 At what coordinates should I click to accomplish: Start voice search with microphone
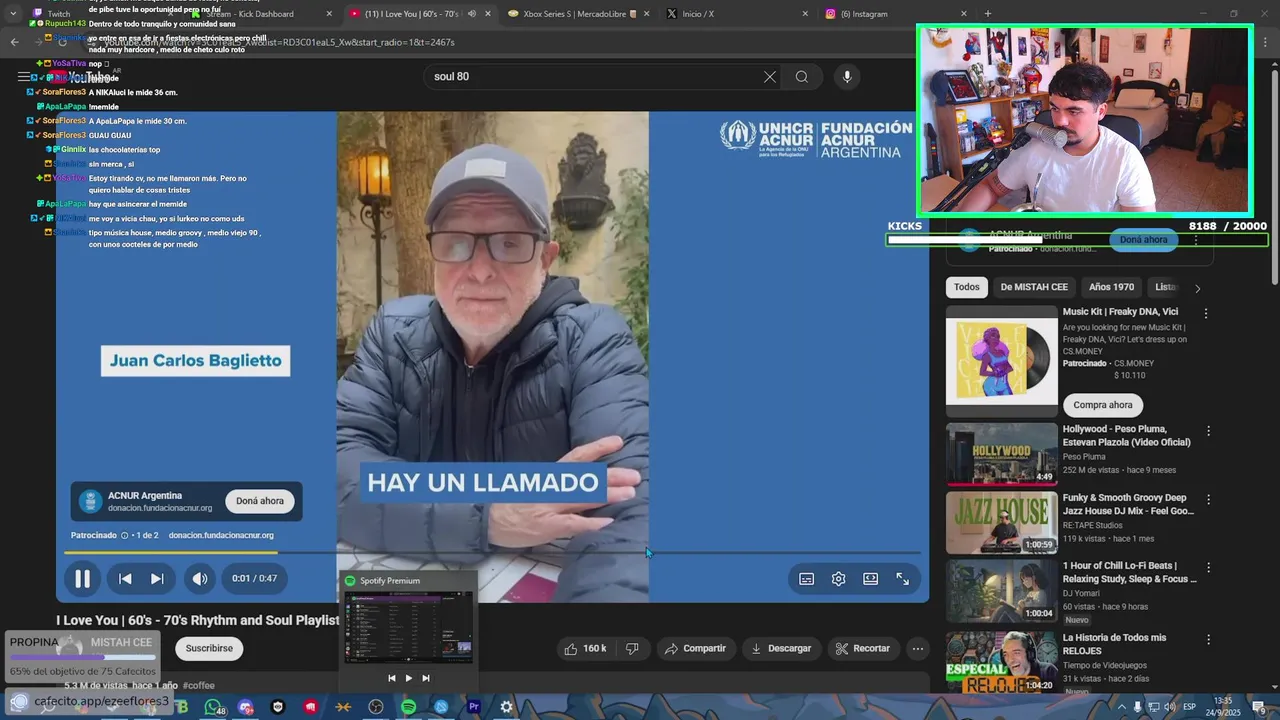pyautogui.click(x=847, y=77)
